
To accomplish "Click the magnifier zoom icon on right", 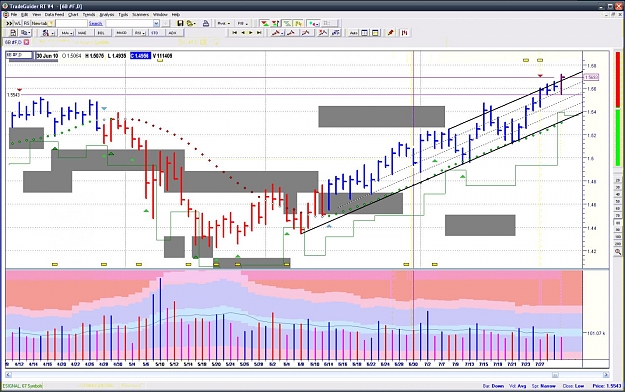I will click(618, 251).
